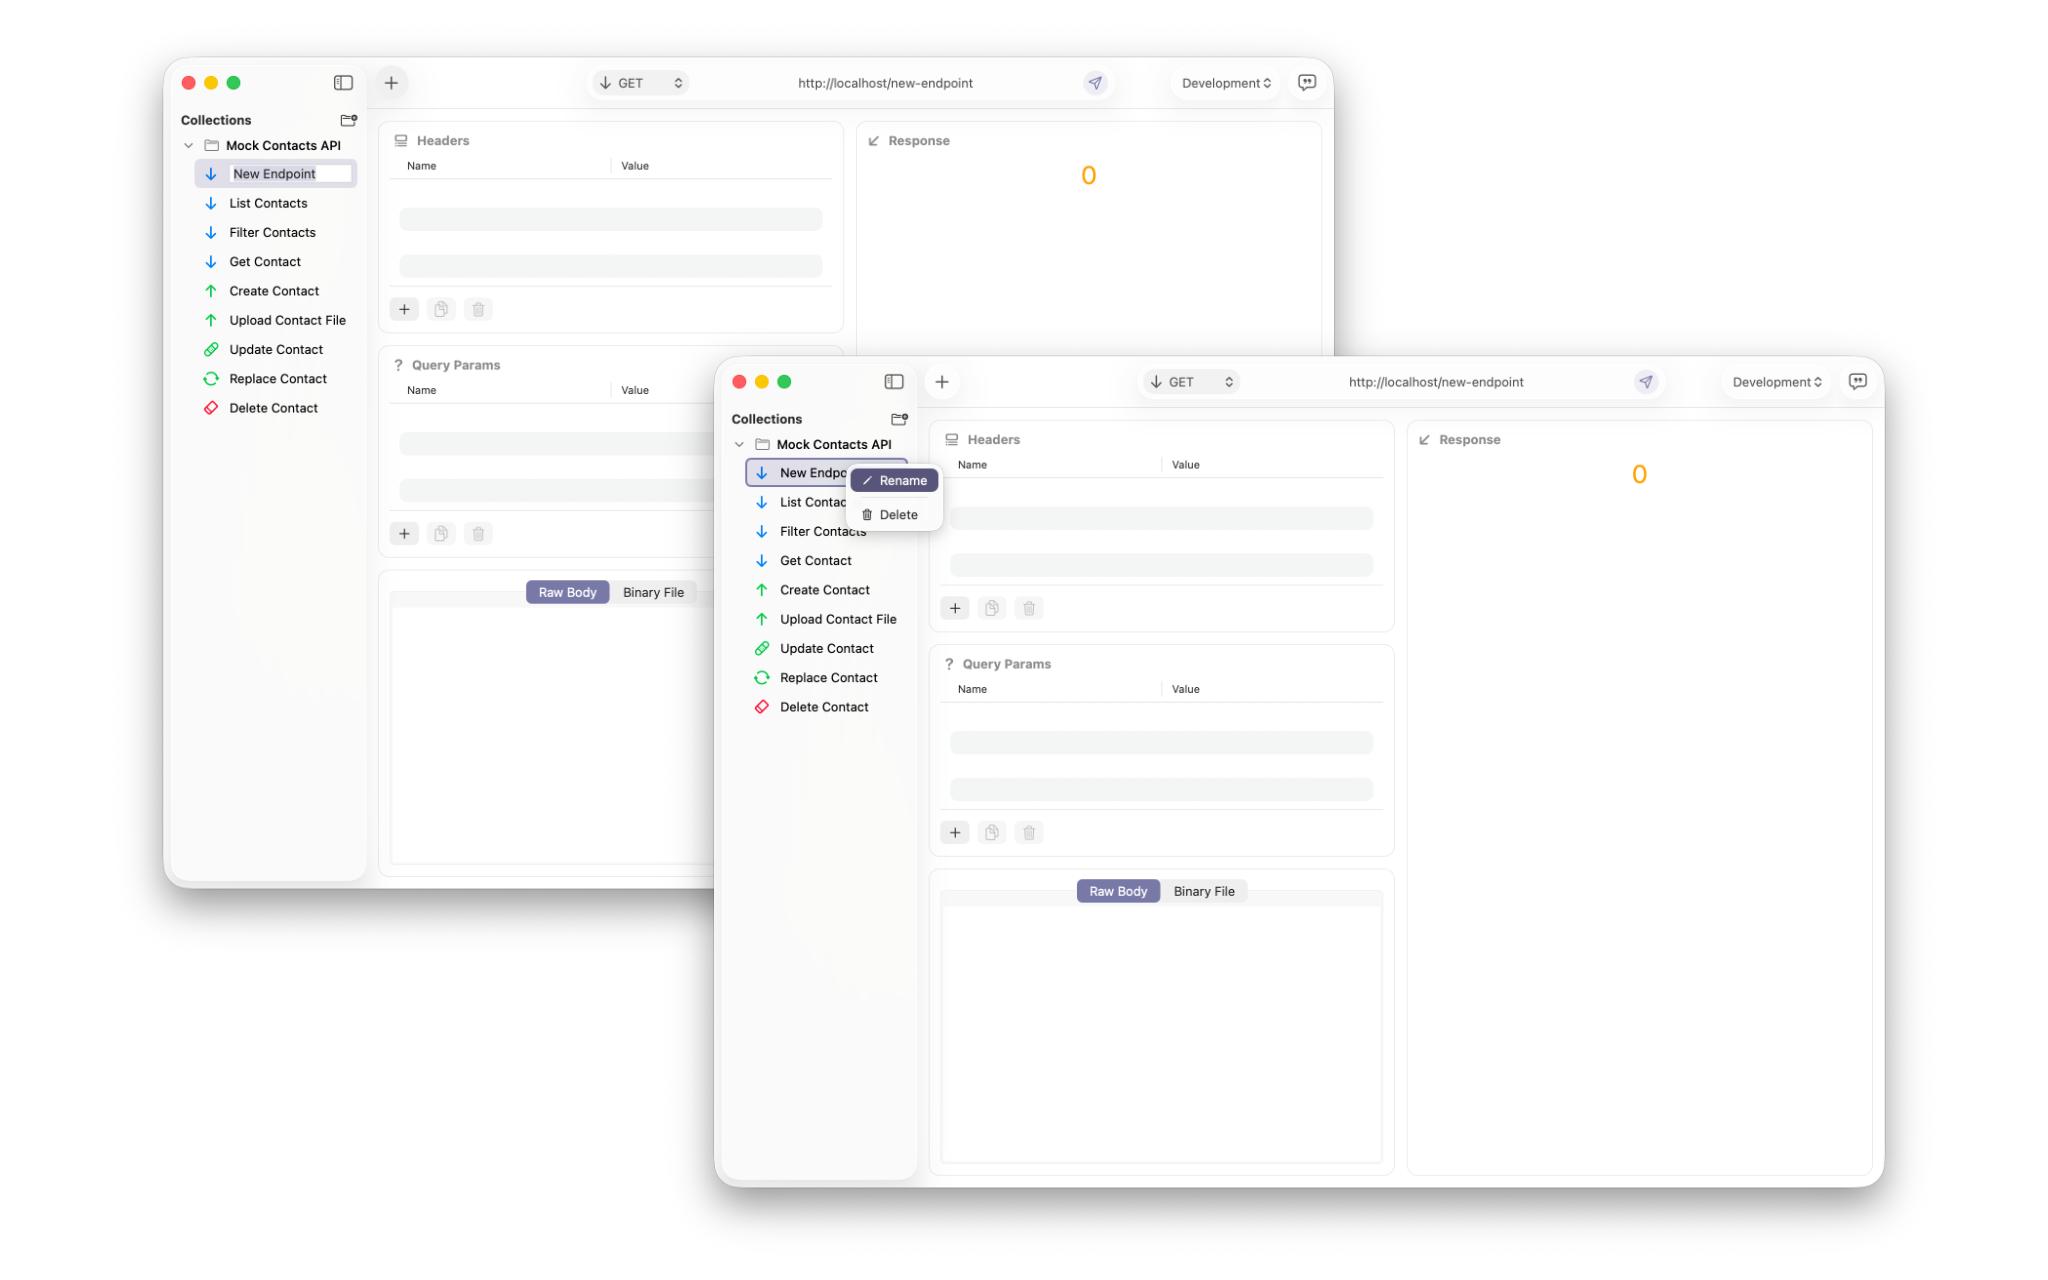Switch to Binary File tab in back window

pos(653,592)
